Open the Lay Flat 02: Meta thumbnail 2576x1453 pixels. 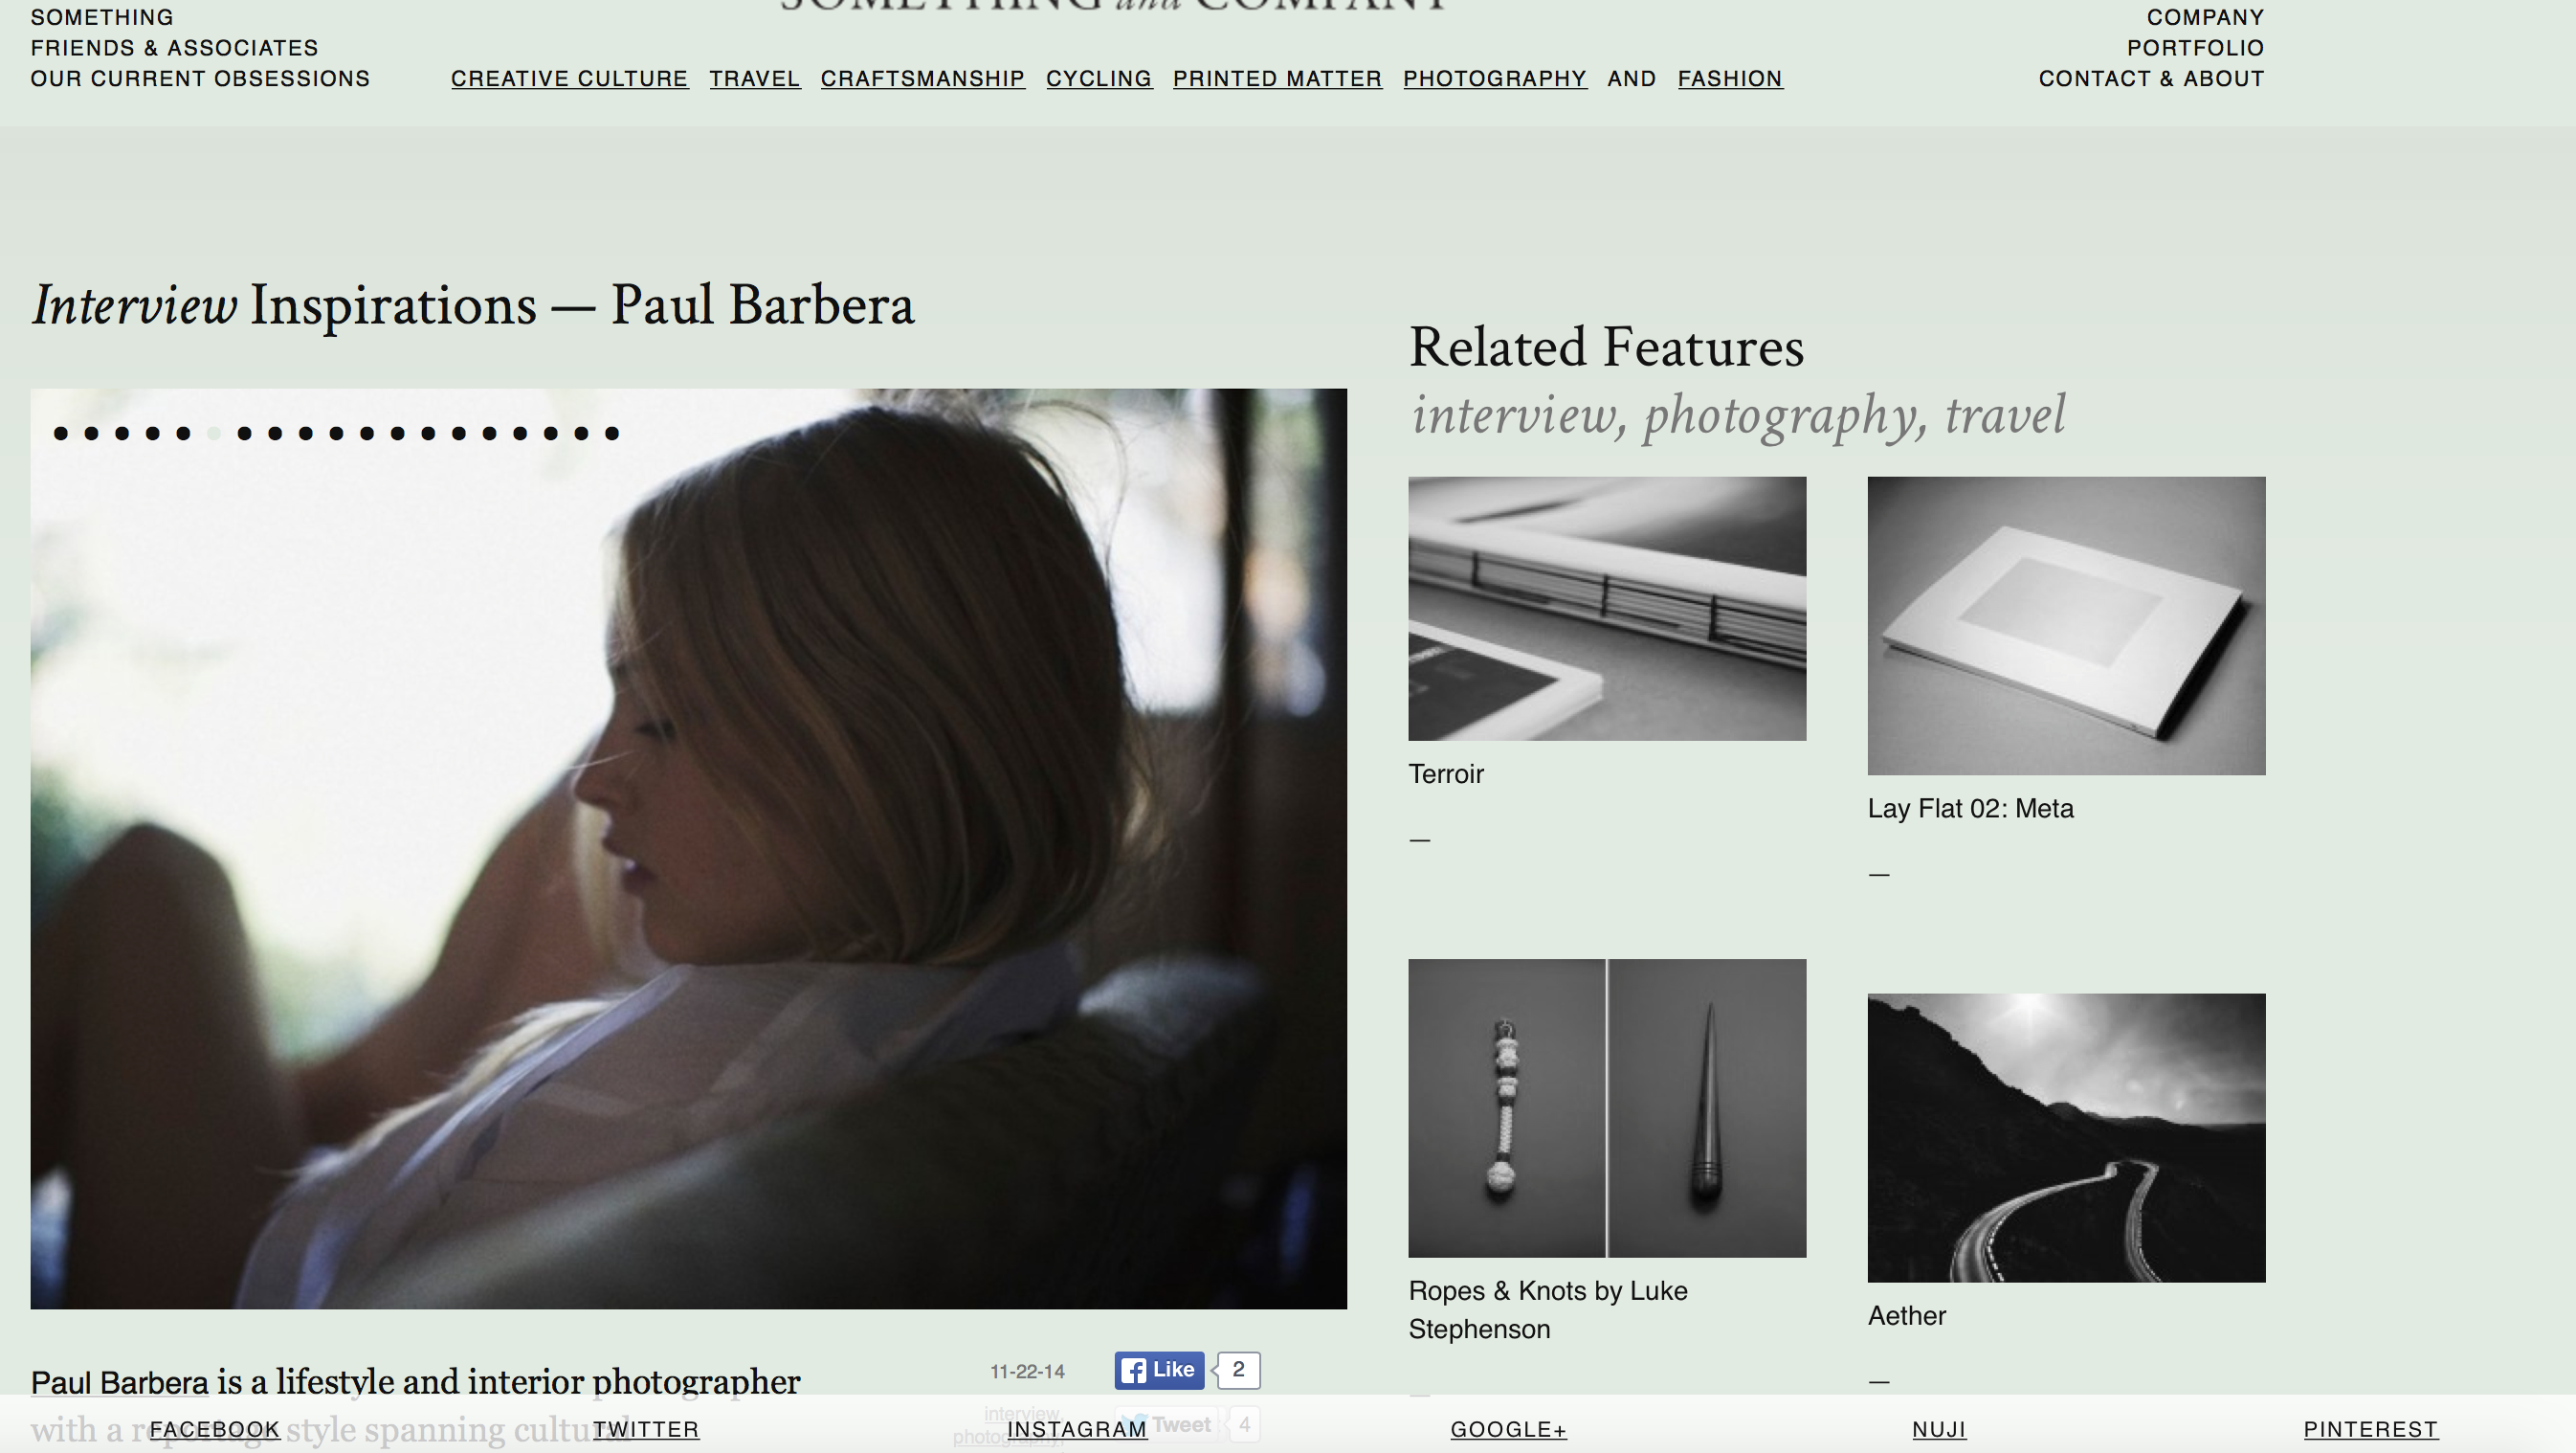2066,625
